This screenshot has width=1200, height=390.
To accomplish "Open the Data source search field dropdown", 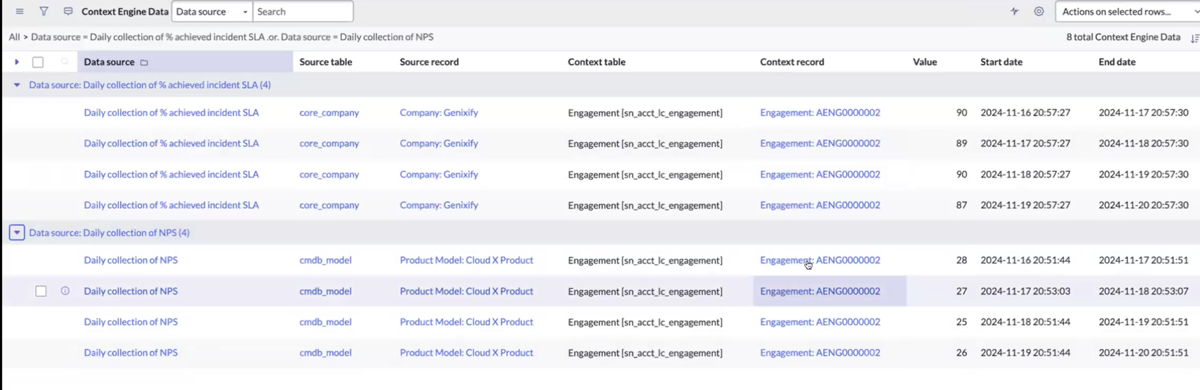I will (212, 12).
